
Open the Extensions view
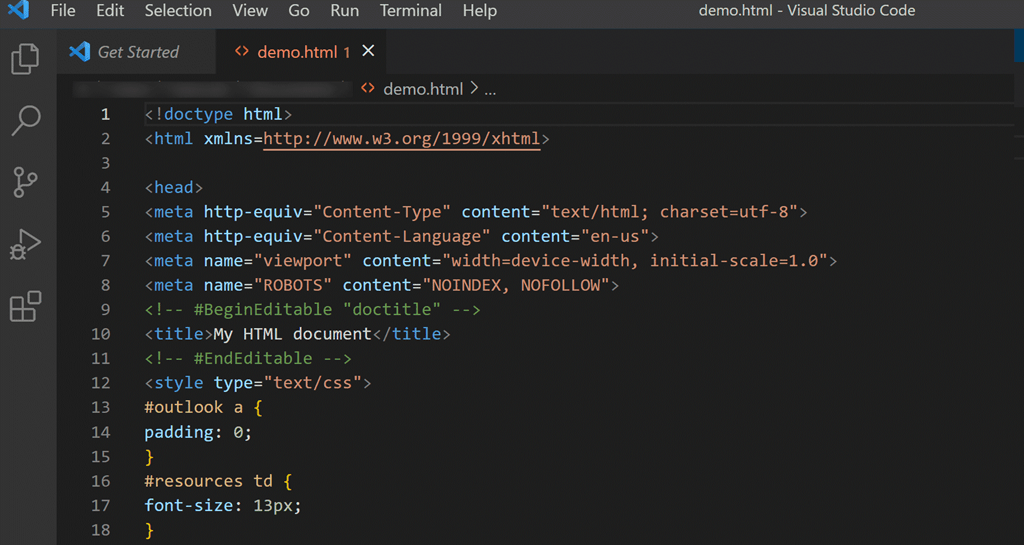click(x=25, y=306)
